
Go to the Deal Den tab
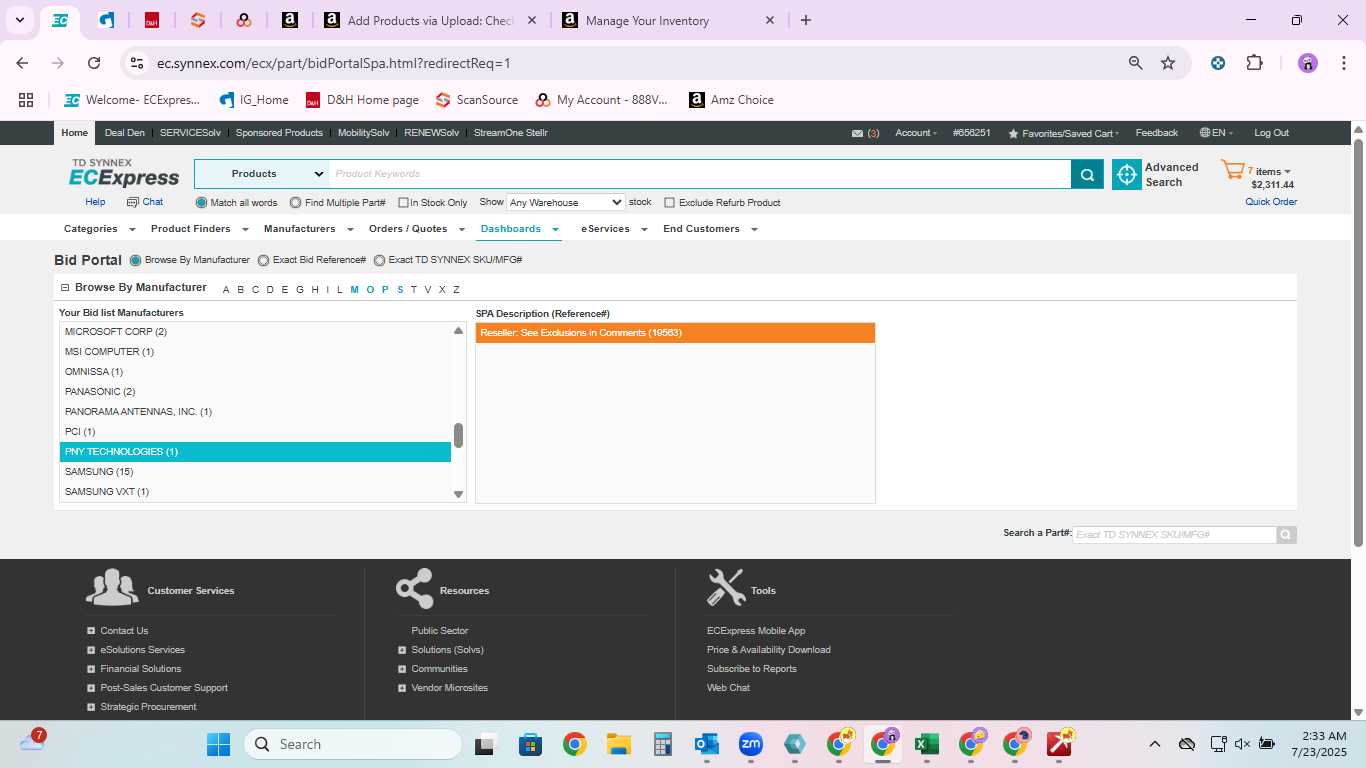click(125, 133)
